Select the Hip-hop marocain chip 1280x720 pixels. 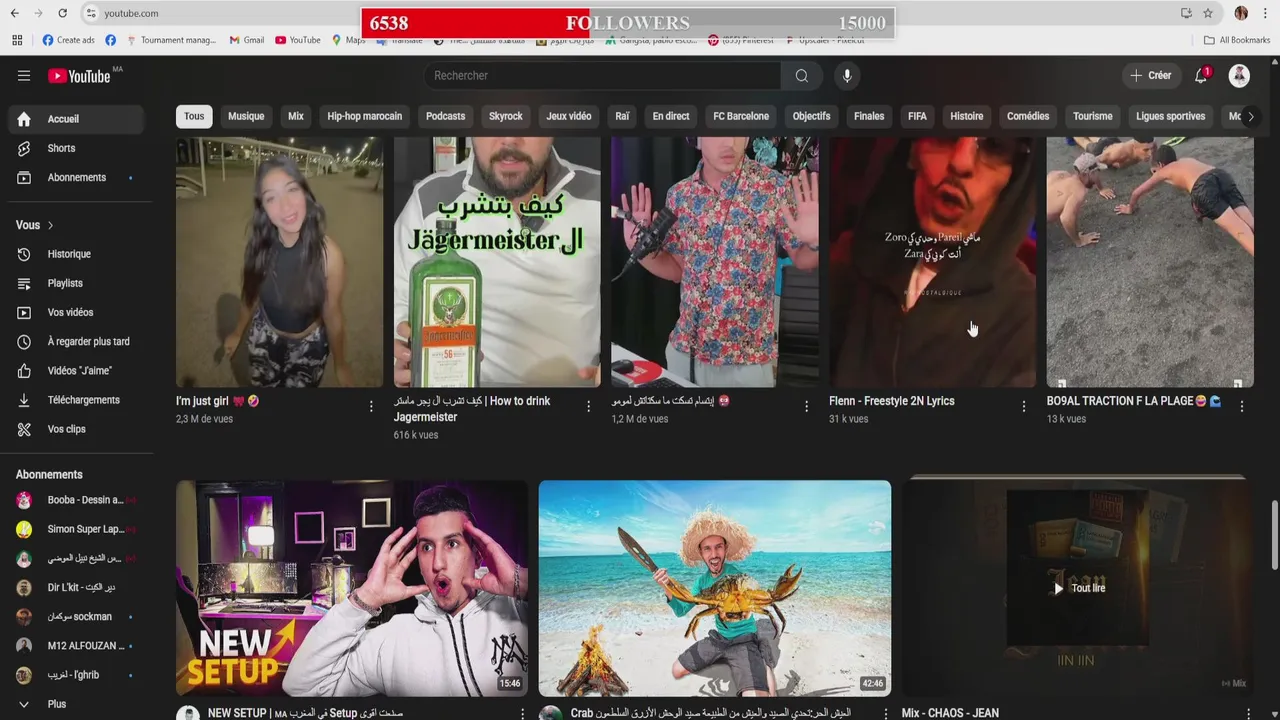(365, 116)
